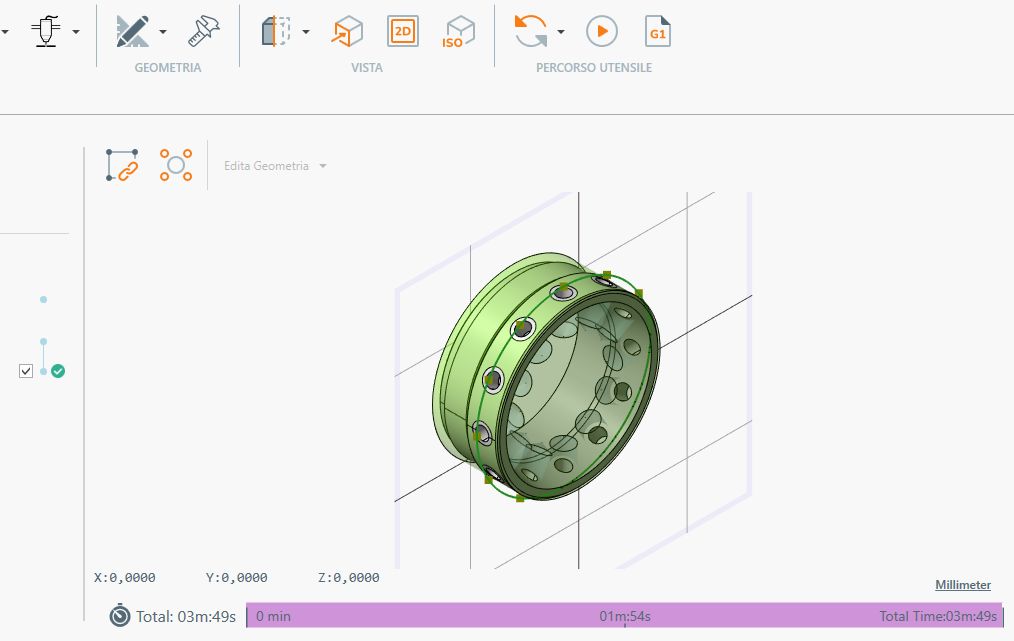Click the X:0,0000 coordinate readout
This screenshot has width=1014, height=641.
click(x=125, y=578)
